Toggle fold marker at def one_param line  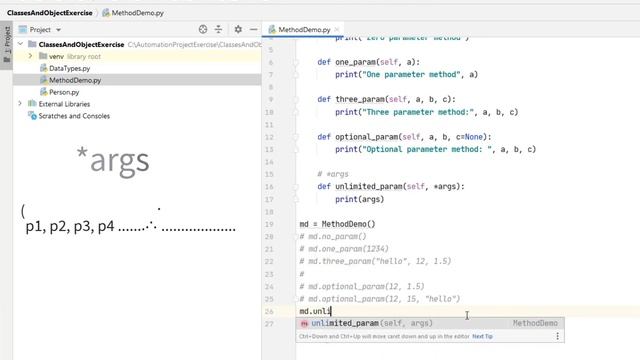(296, 62)
